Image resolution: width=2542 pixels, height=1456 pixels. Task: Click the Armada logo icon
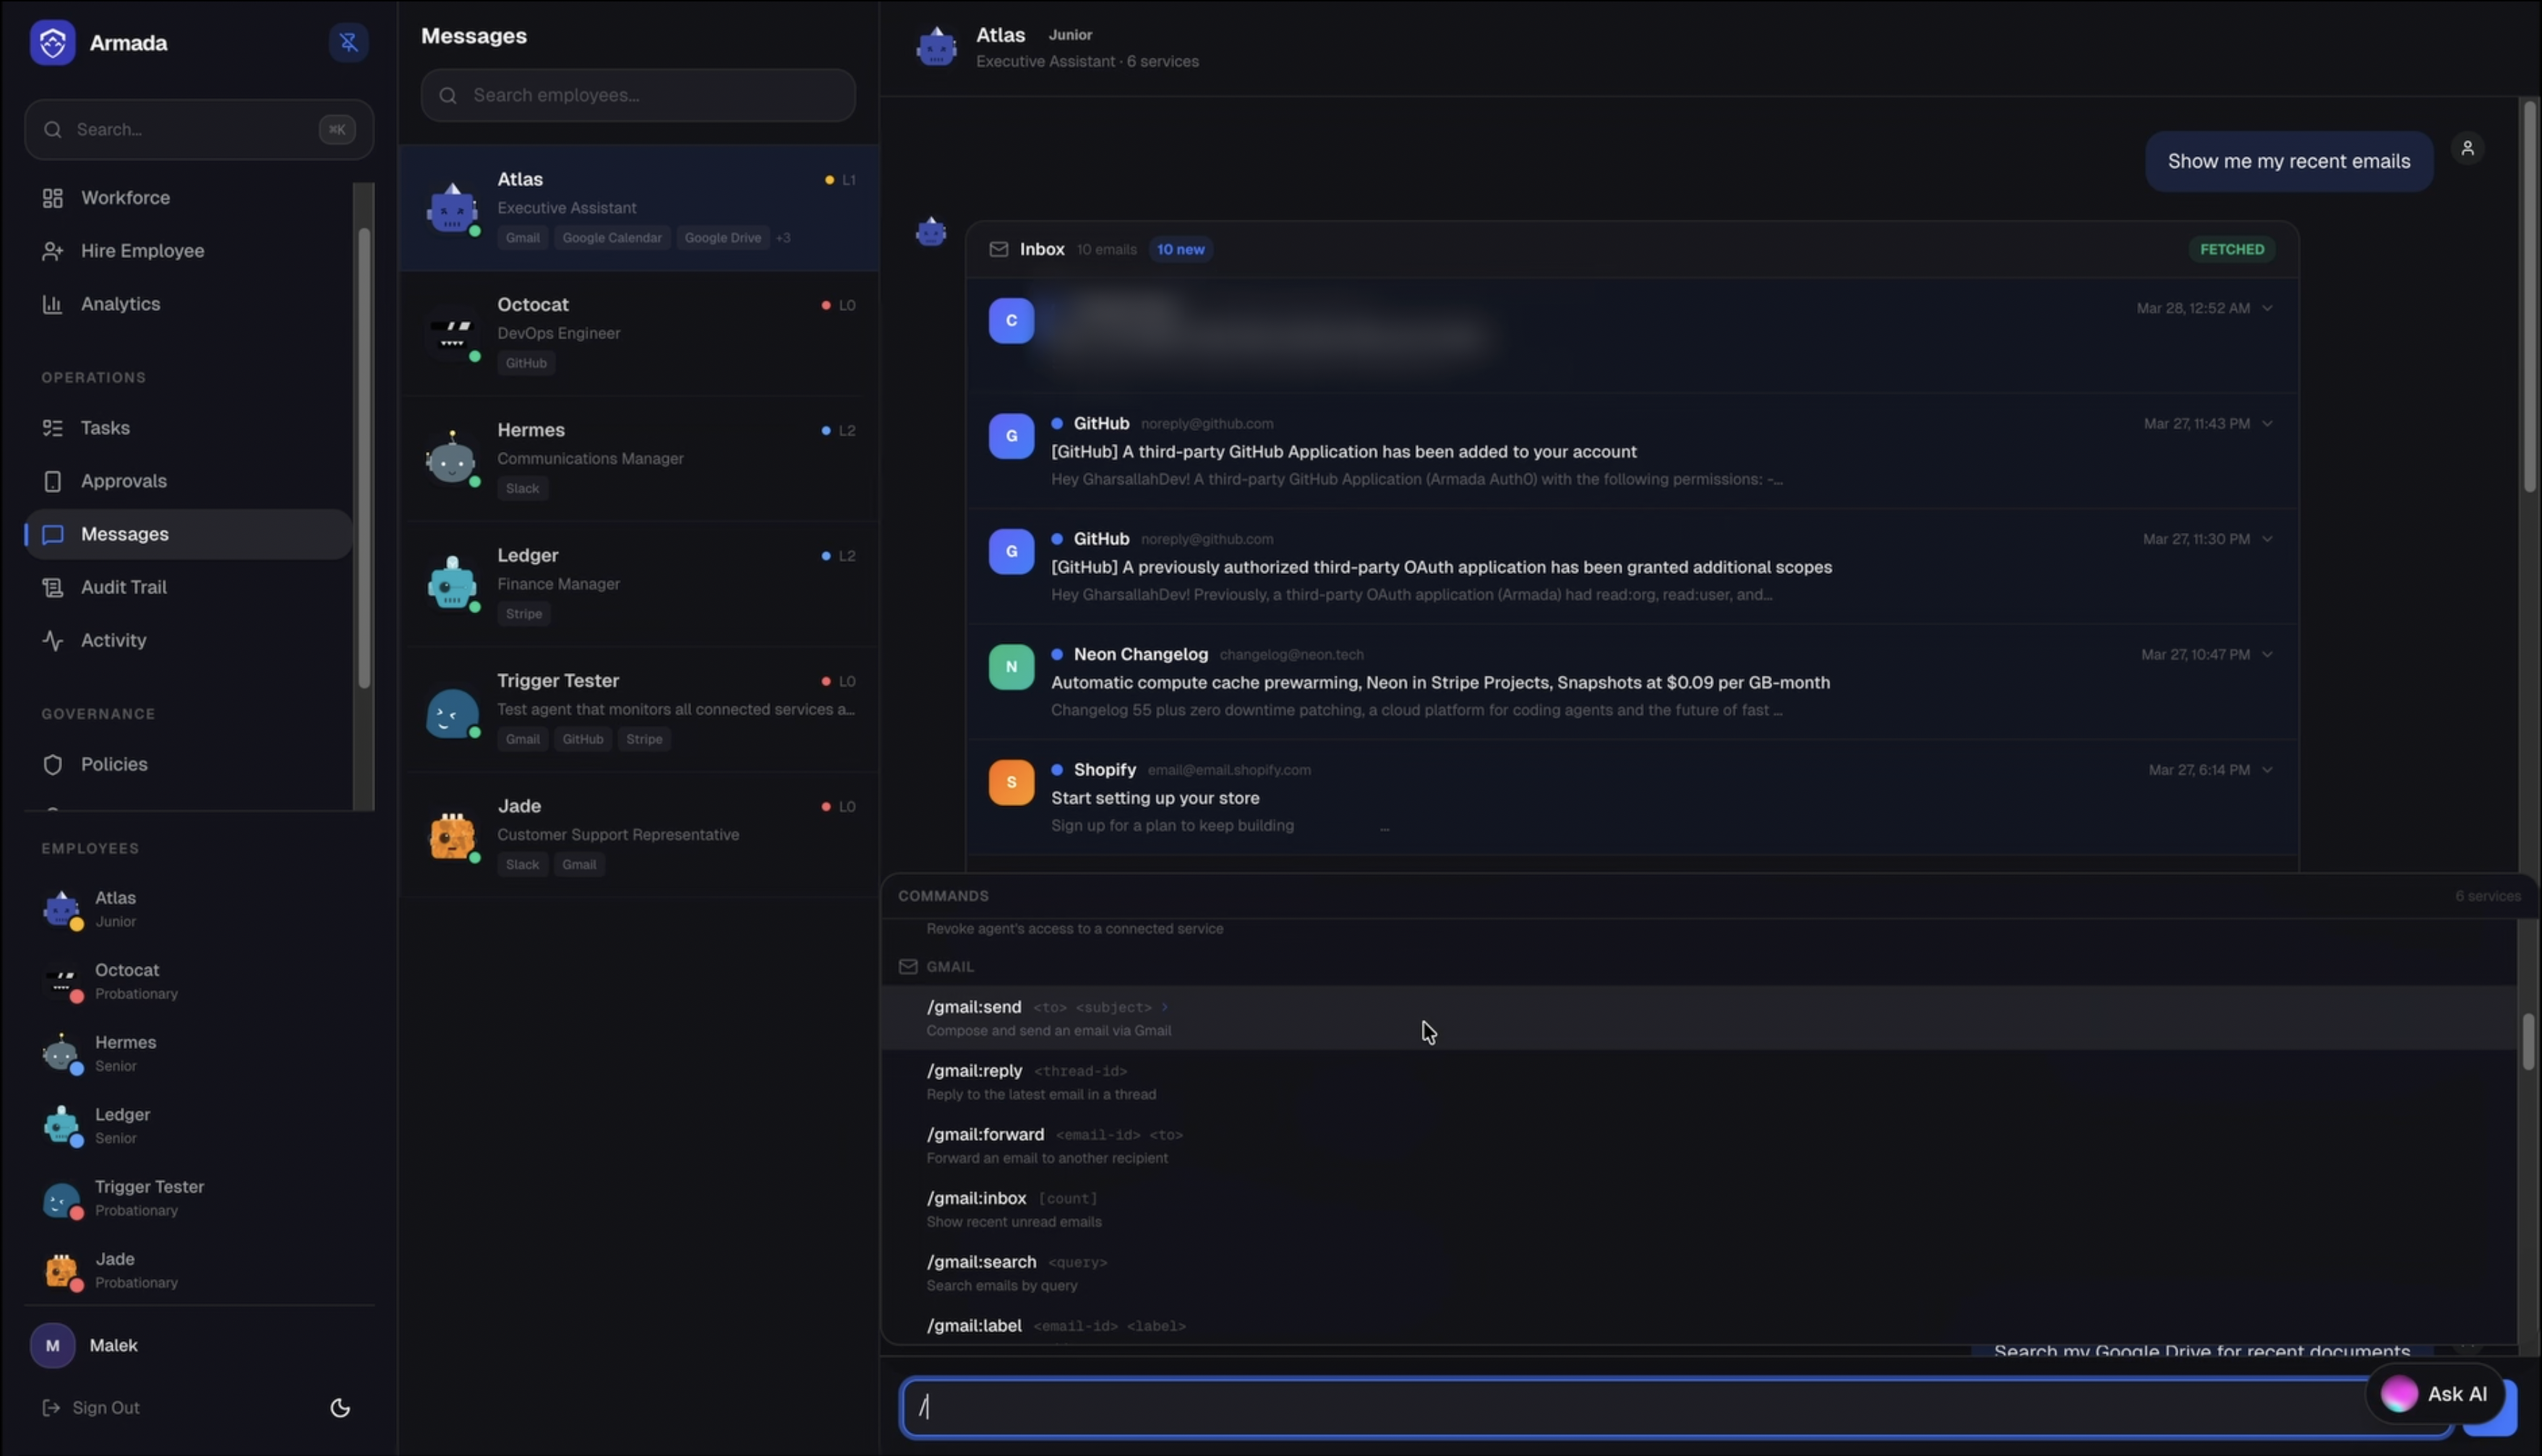point(52,43)
